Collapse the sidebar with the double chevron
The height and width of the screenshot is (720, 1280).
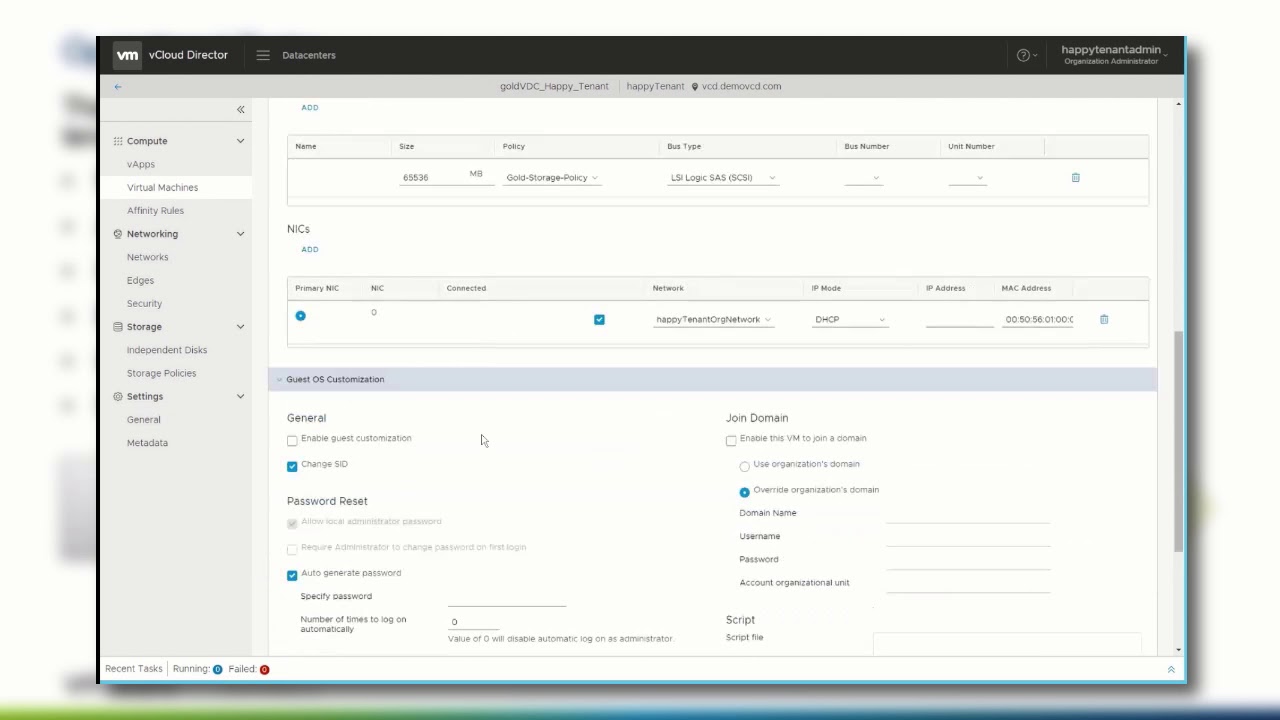coord(240,109)
